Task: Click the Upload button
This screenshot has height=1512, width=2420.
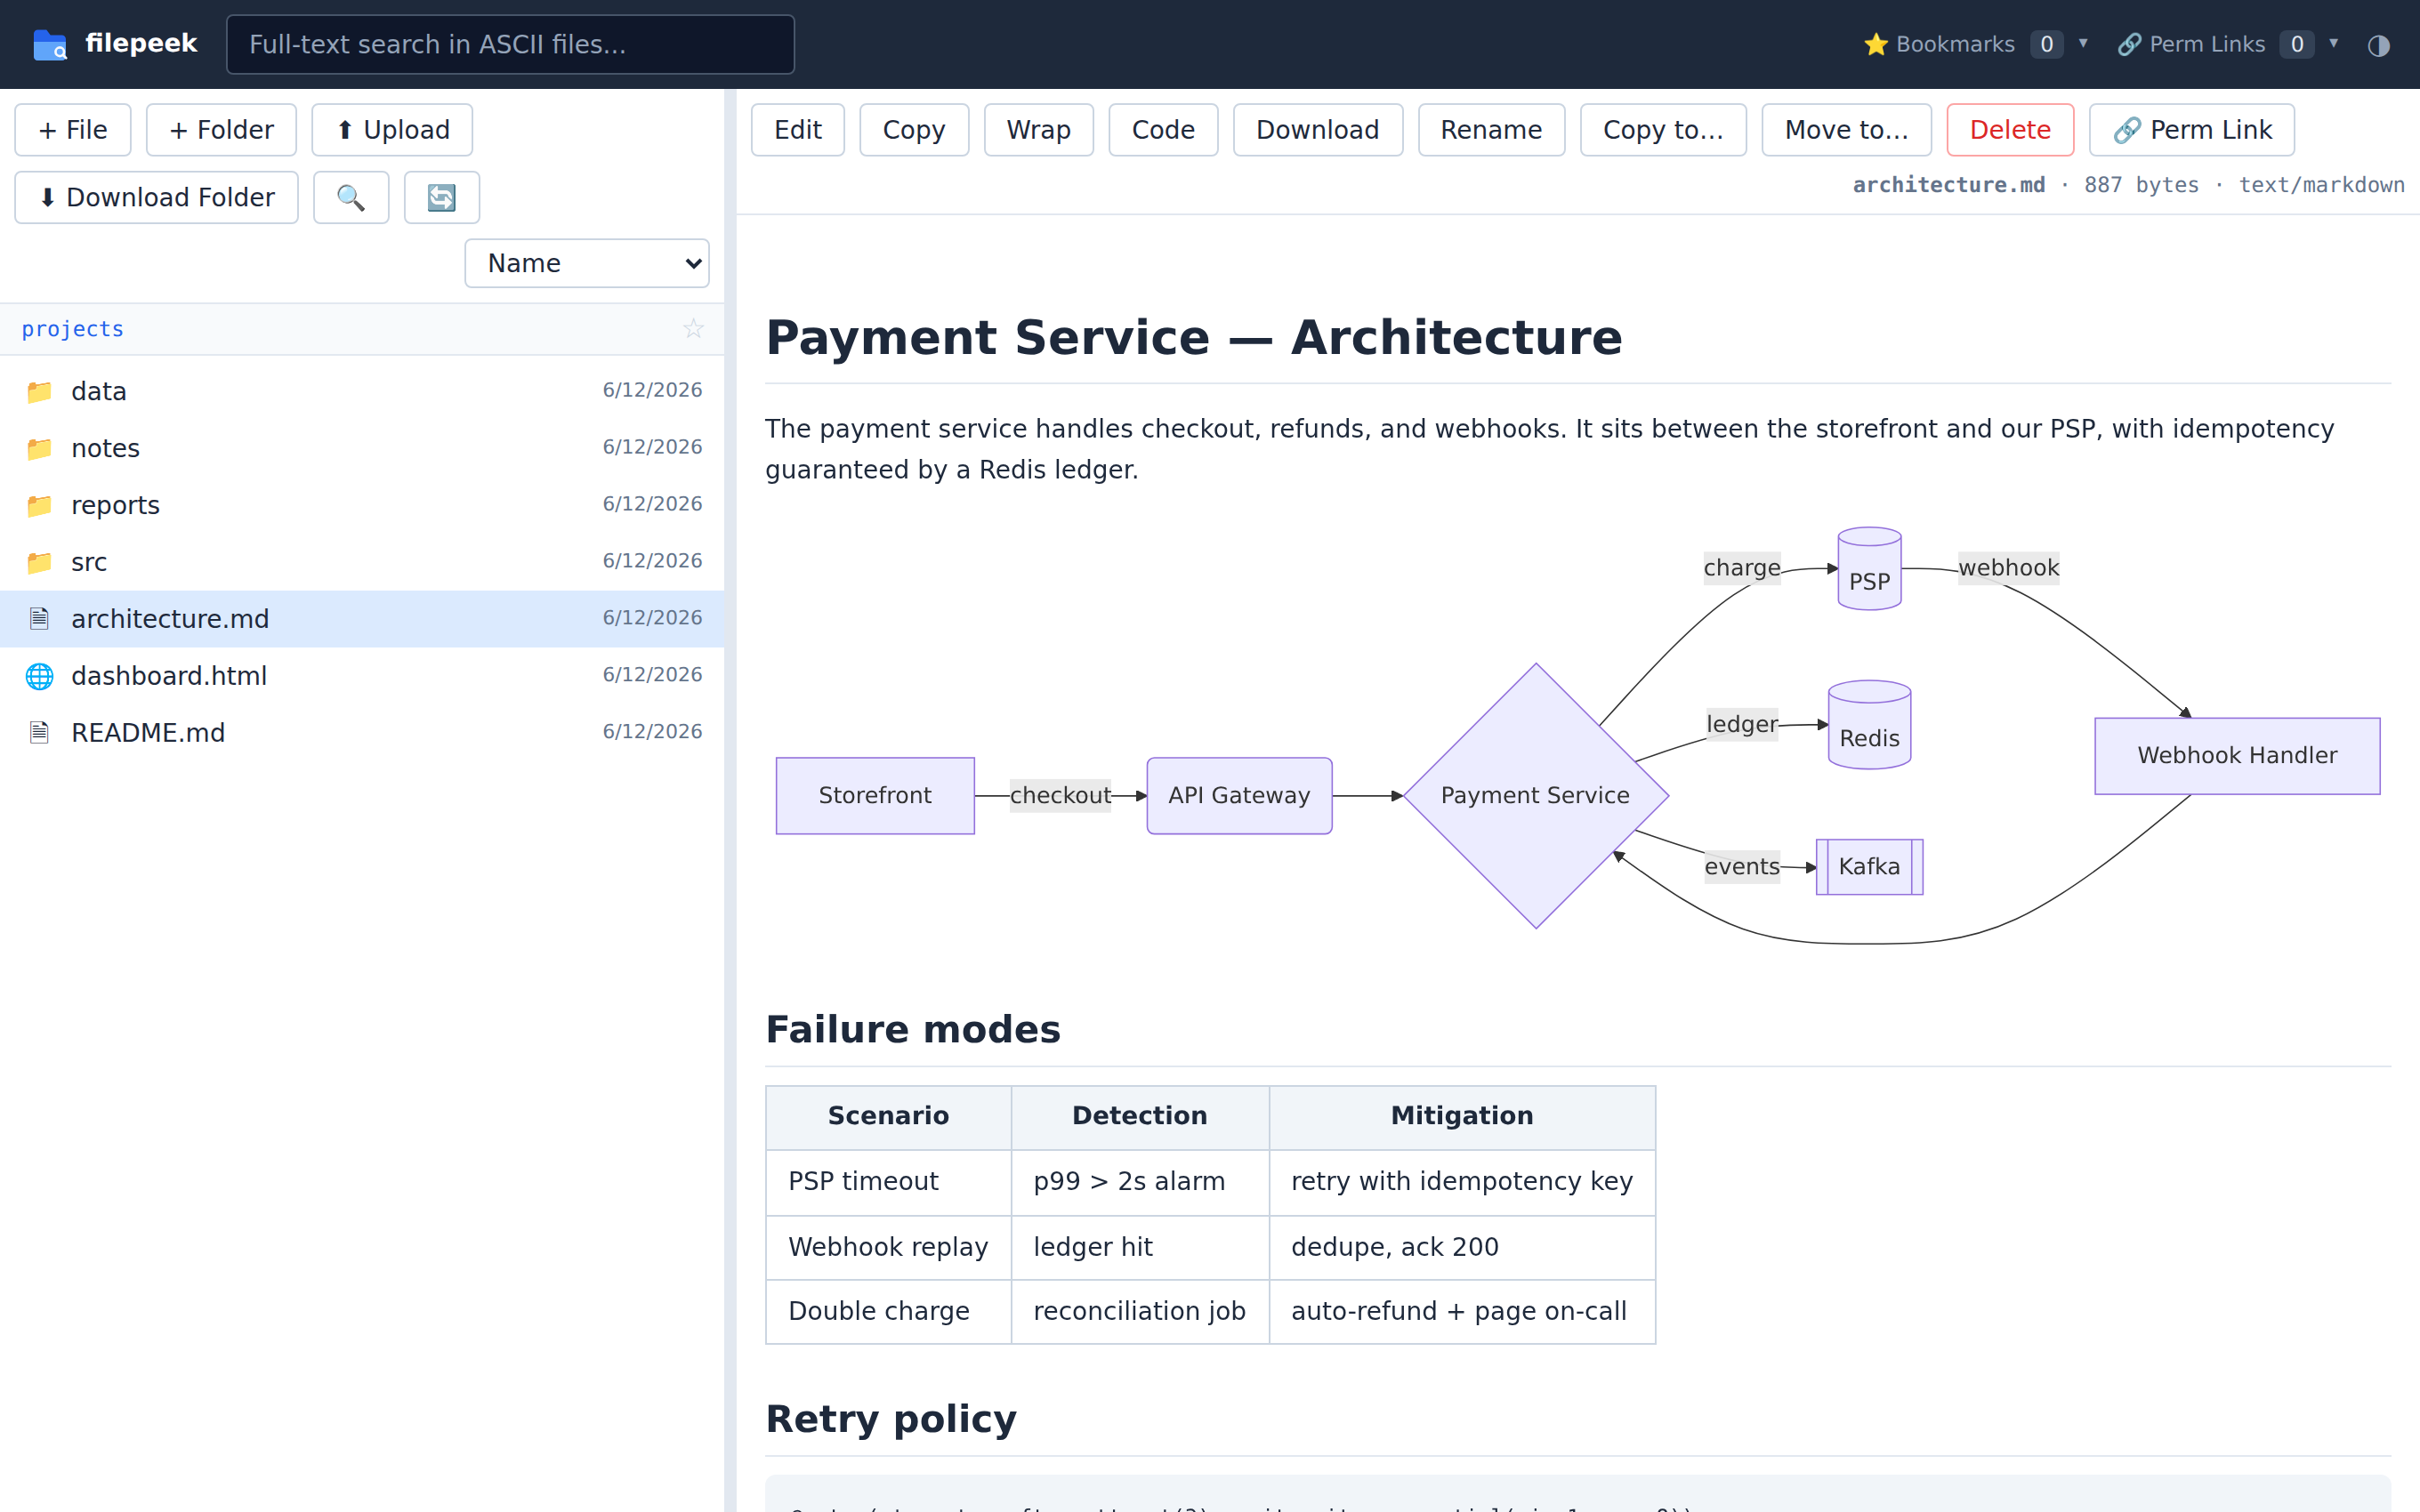Action: click(392, 130)
